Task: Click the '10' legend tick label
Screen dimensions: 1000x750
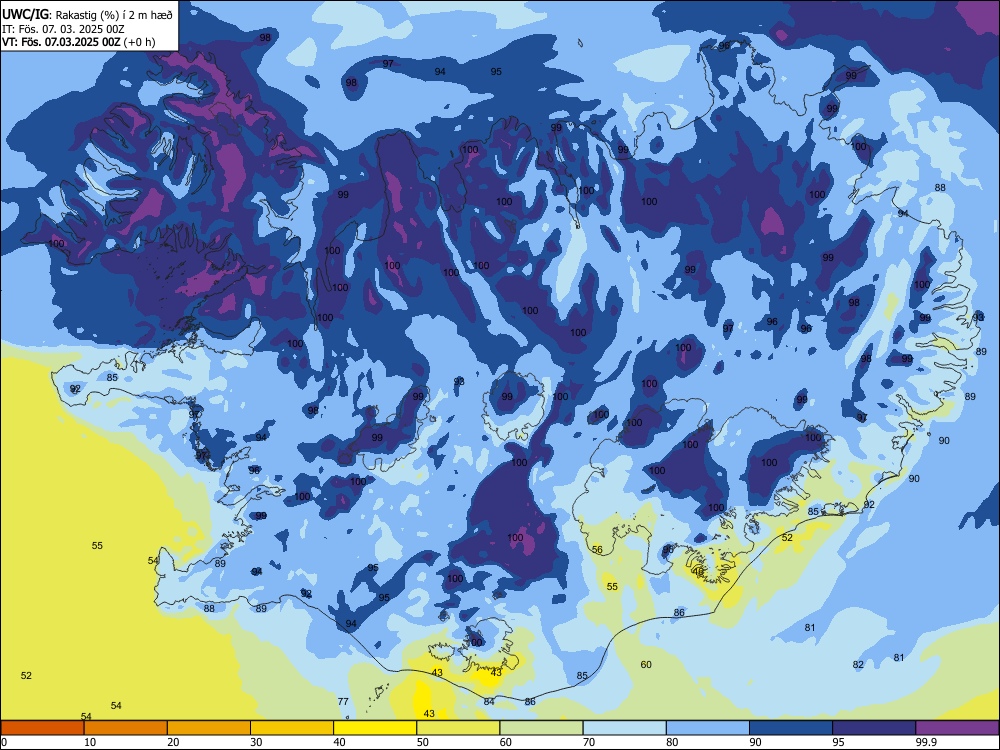Action: [90, 742]
